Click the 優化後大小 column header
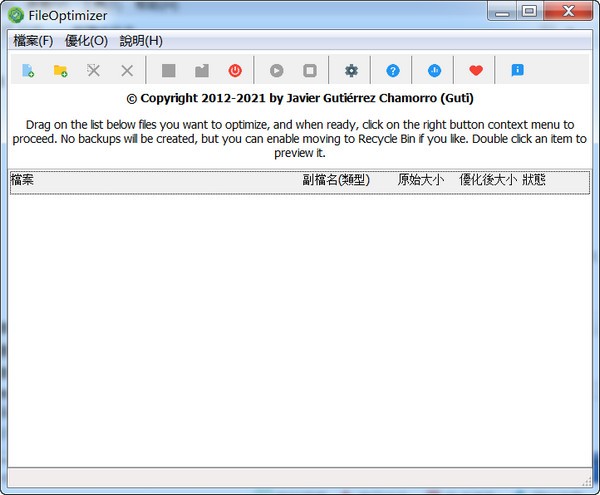The image size is (600, 495). pyautogui.click(x=487, y=181)
